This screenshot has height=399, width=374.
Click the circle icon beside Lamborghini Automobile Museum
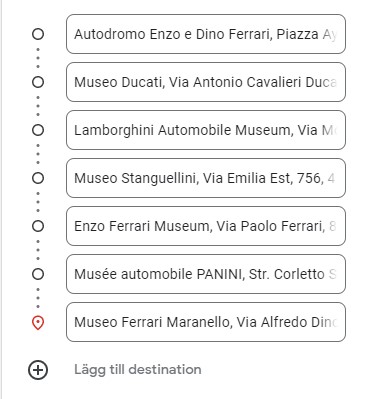pos(38,130)
